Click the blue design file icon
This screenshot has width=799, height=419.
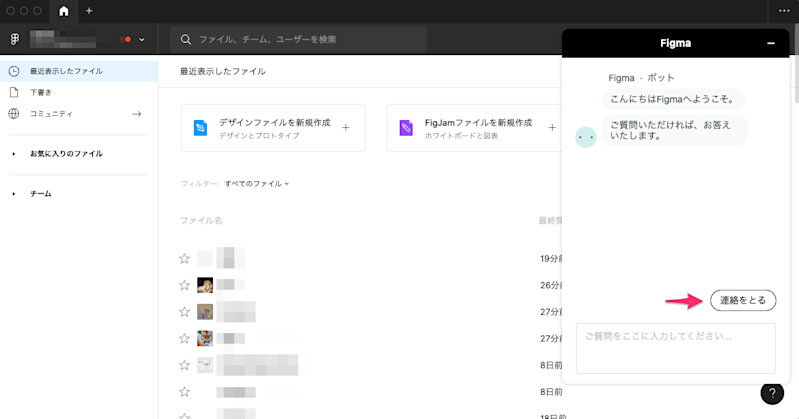[200, 128]
